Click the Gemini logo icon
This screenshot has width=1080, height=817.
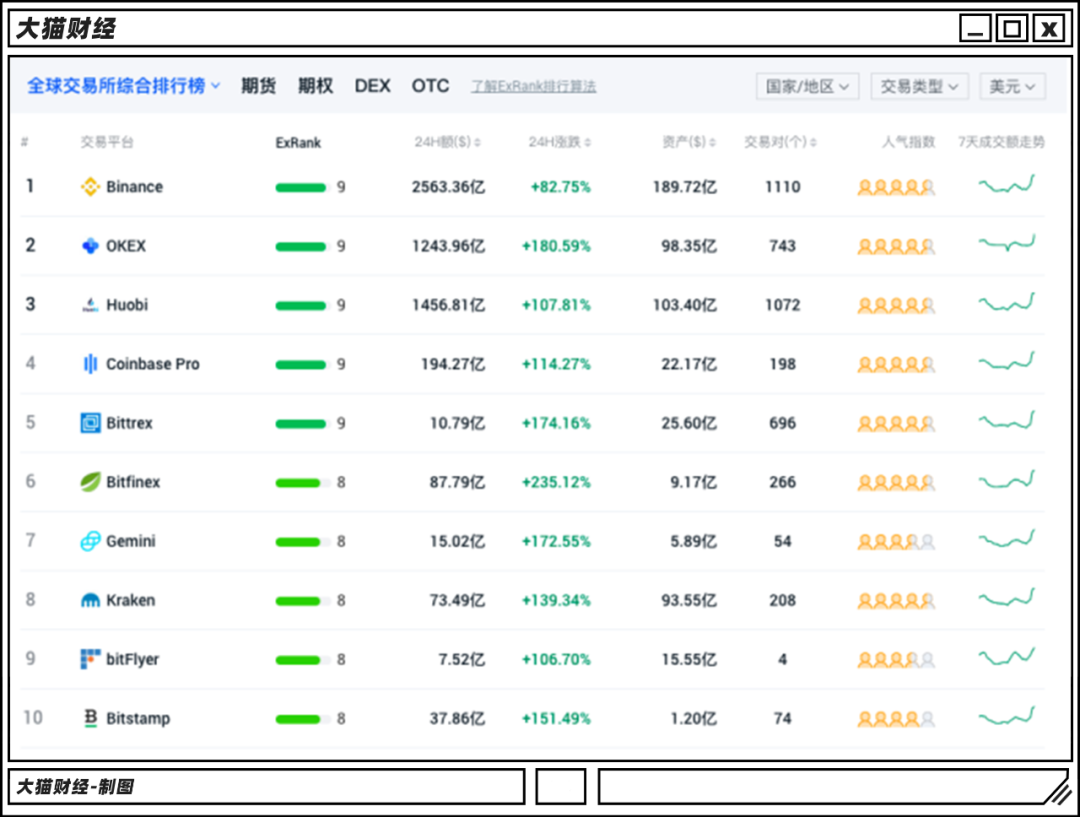(90, 541)
